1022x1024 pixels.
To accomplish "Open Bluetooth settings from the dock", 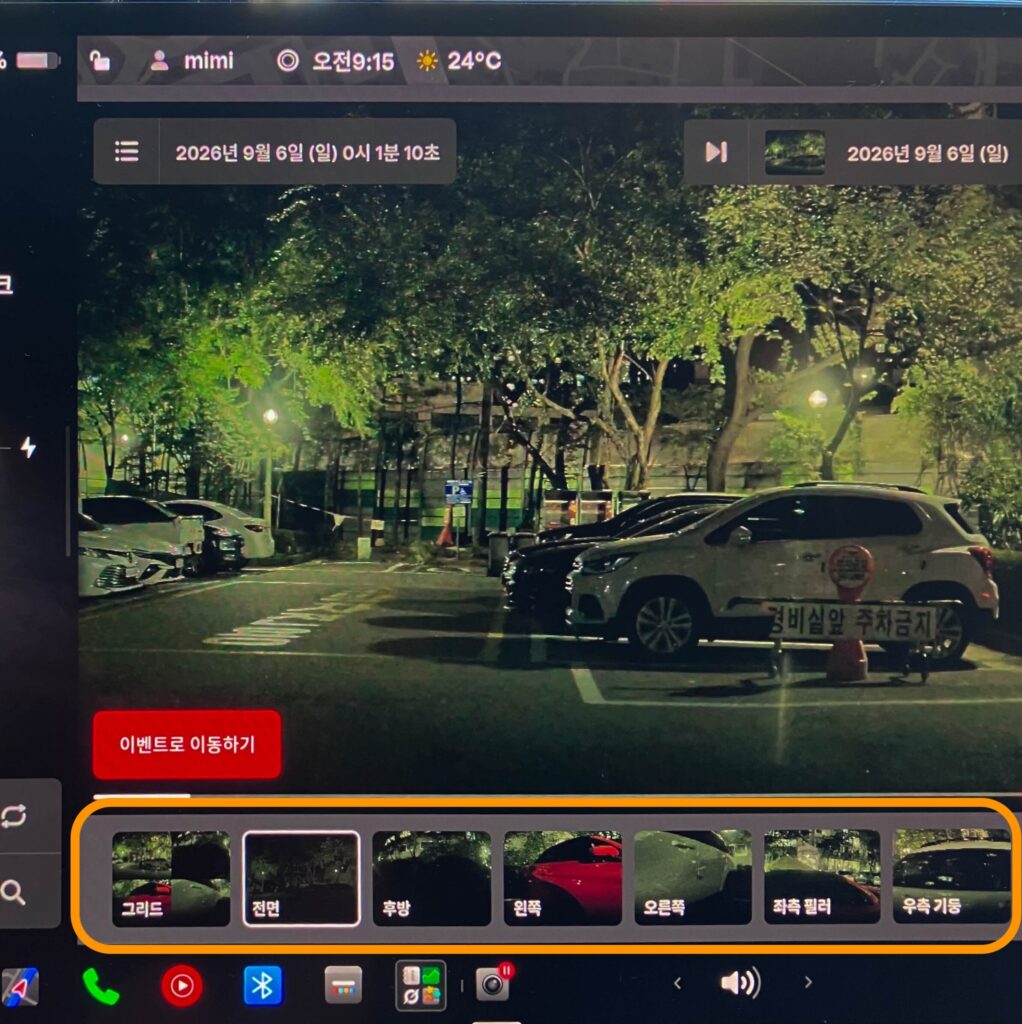I will point(263,985).
